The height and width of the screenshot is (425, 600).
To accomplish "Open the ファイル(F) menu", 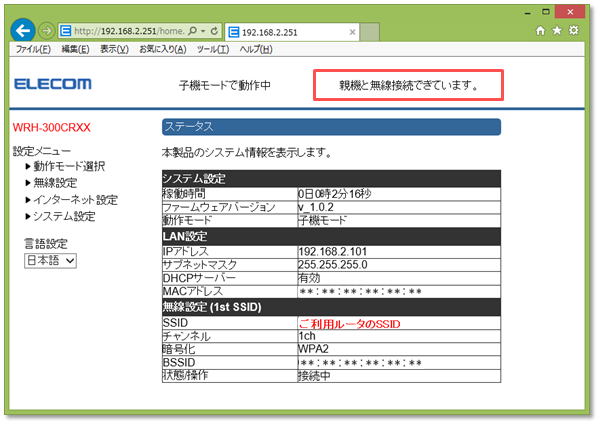I will click(33, 49).
